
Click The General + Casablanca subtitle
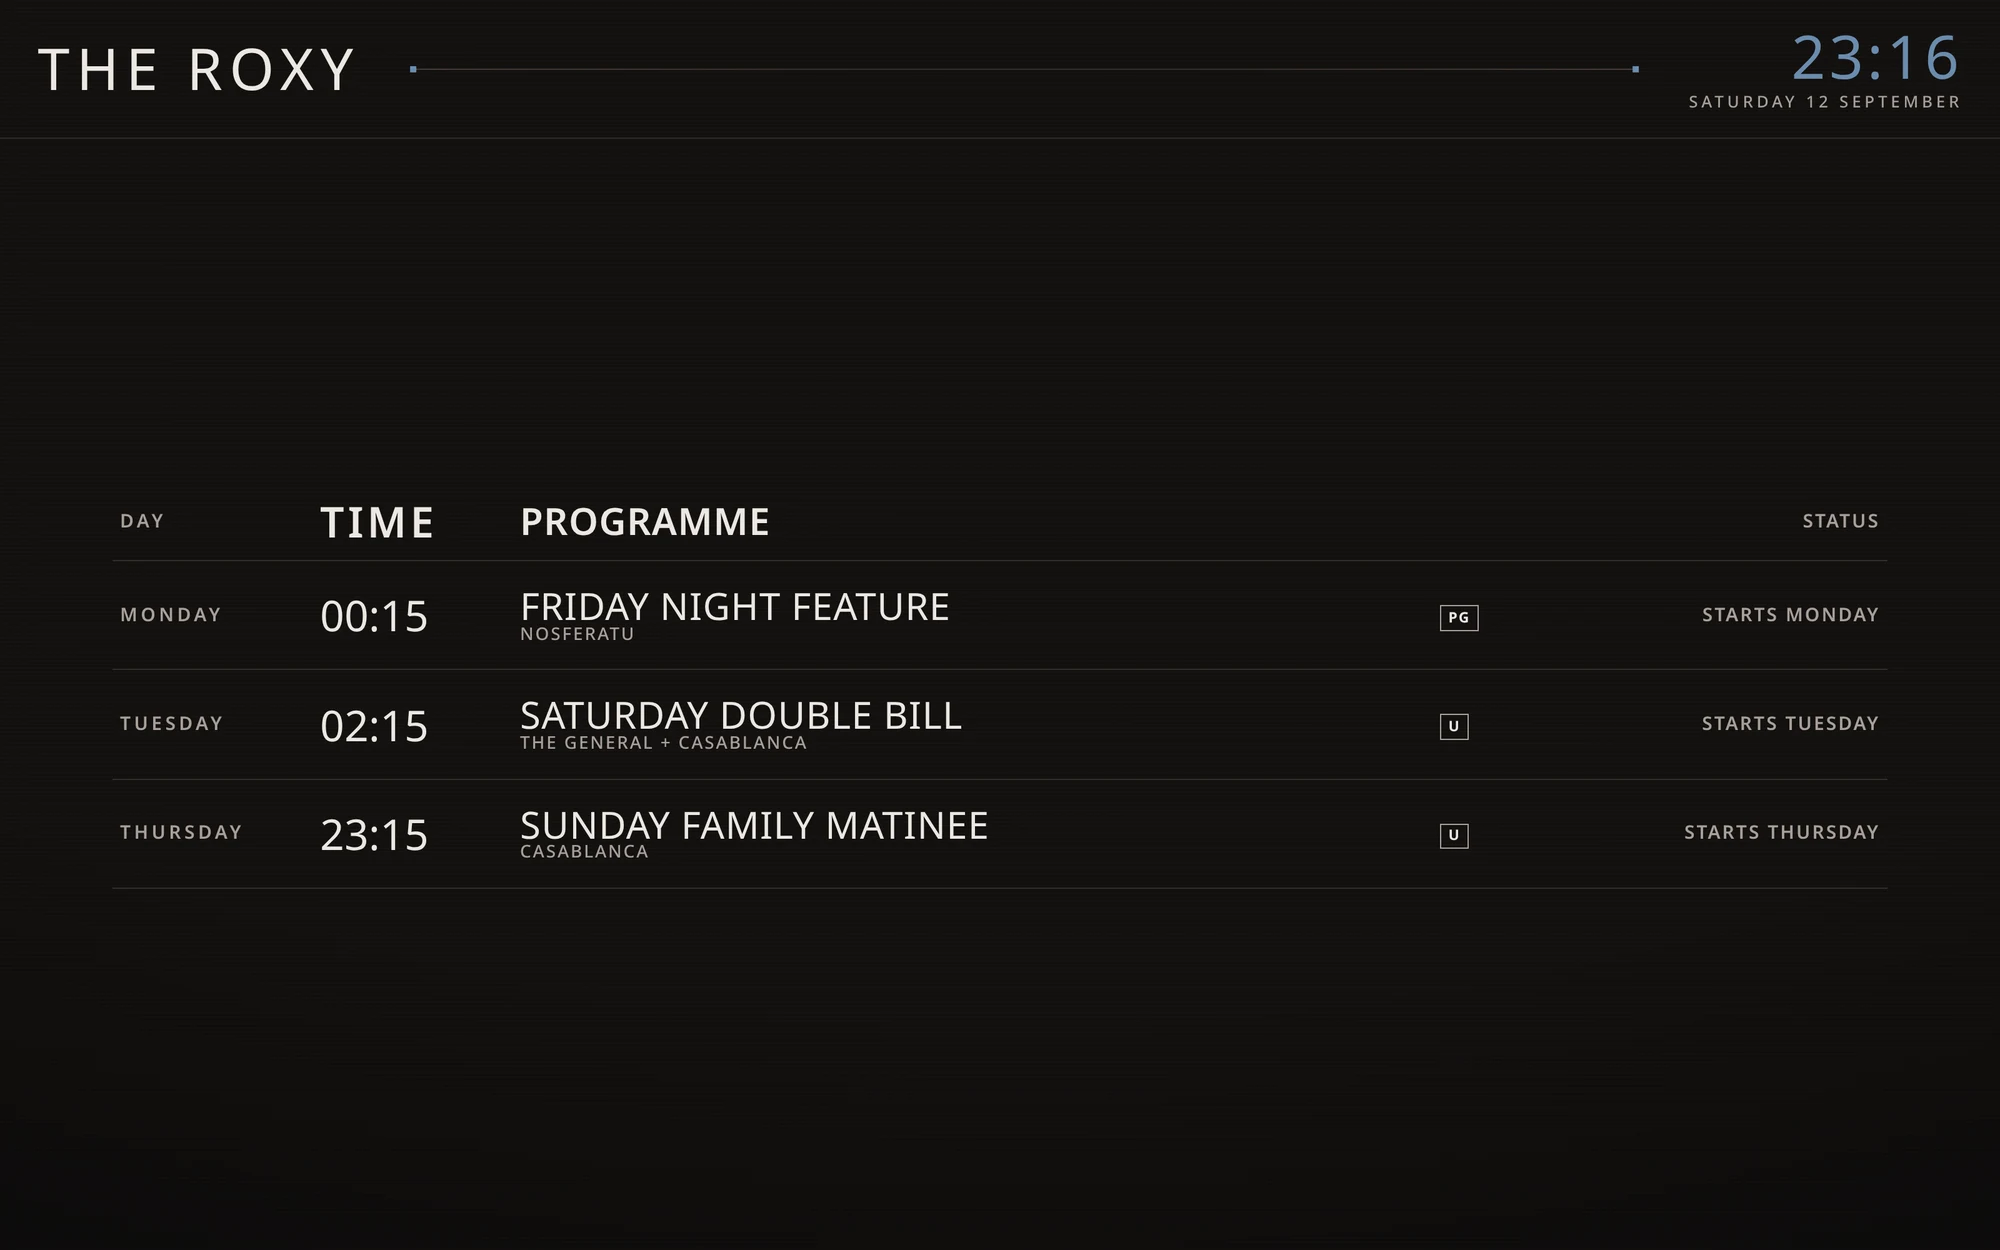tap(663, 743)
